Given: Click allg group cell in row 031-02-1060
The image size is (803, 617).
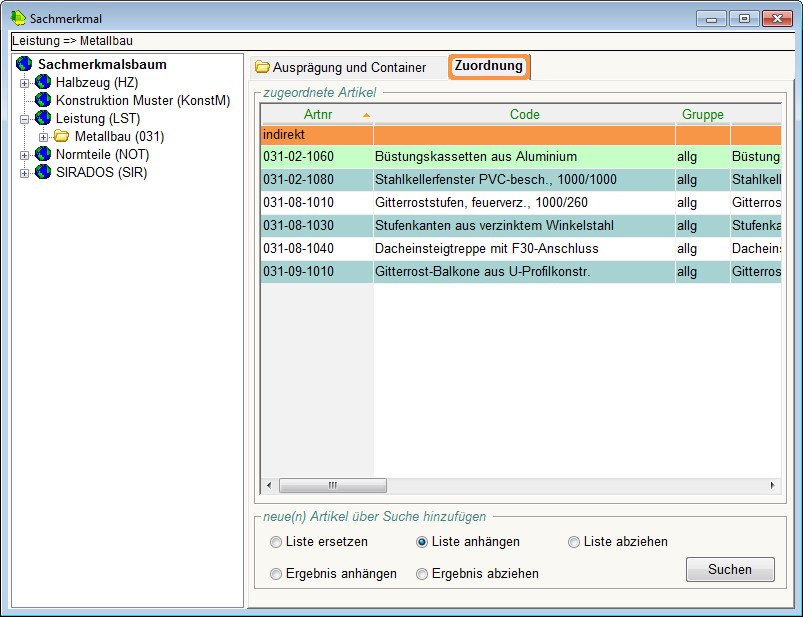Looking at the screenshot, I should pyautogui.click(x=703, y=157).
